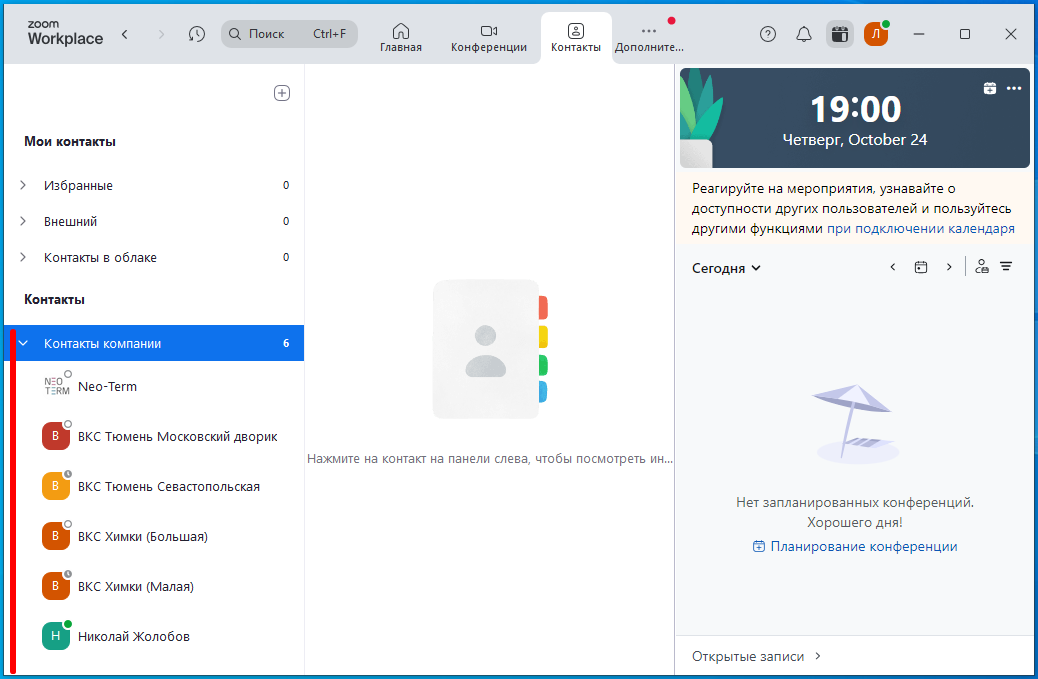1038x679 pixels.
Task: Click the history clock icon
Action: (x=197, y=34)
